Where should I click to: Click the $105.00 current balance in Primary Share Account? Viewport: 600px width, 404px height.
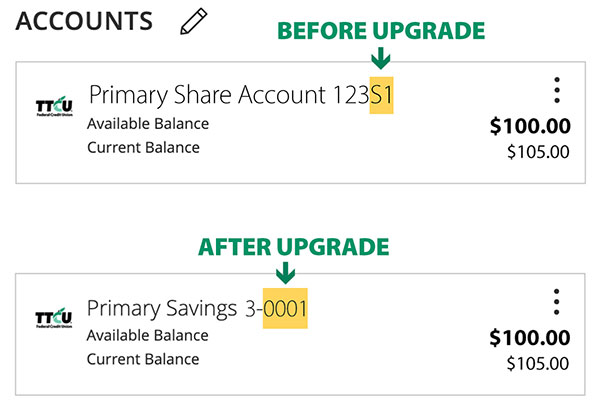(x=538, y=152)
